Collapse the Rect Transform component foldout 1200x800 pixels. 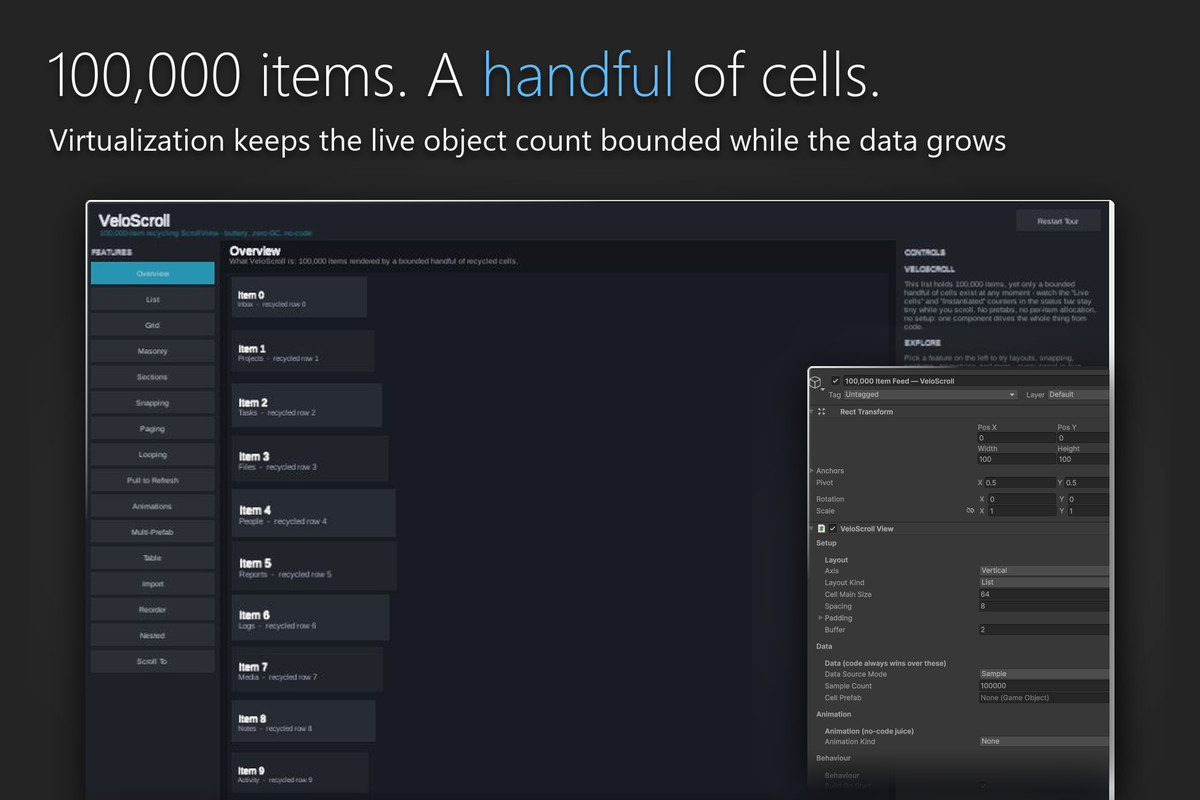tap(811, 411)
